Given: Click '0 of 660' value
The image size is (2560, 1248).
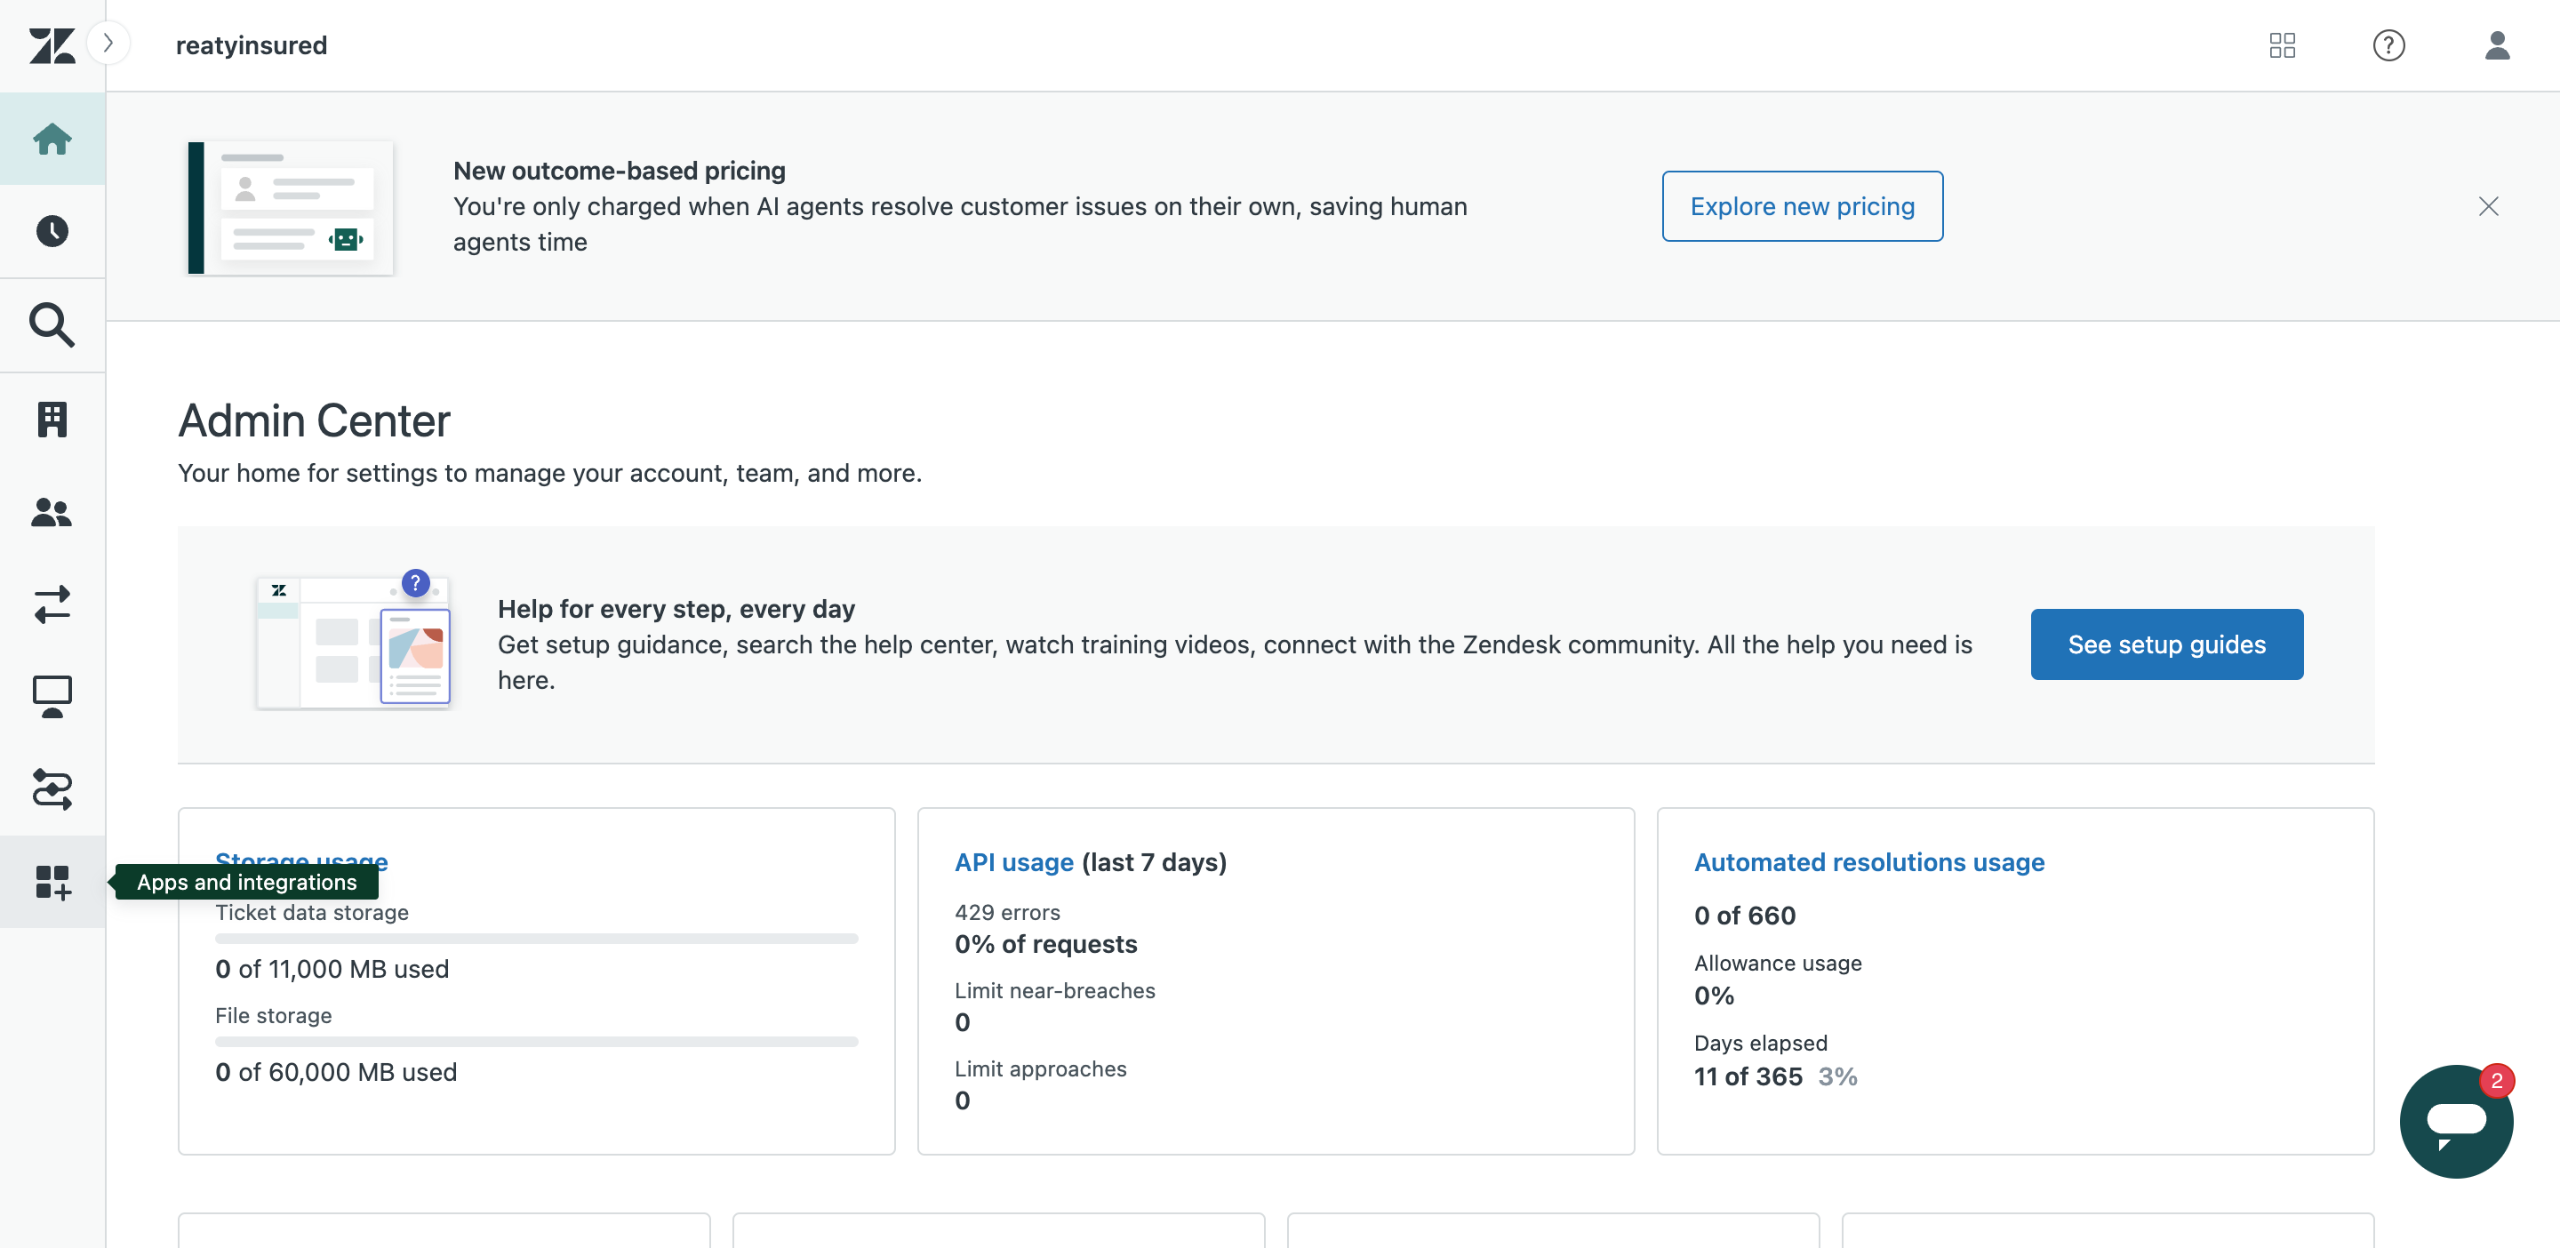Looking at the screenshot, I should point(1745,915).
